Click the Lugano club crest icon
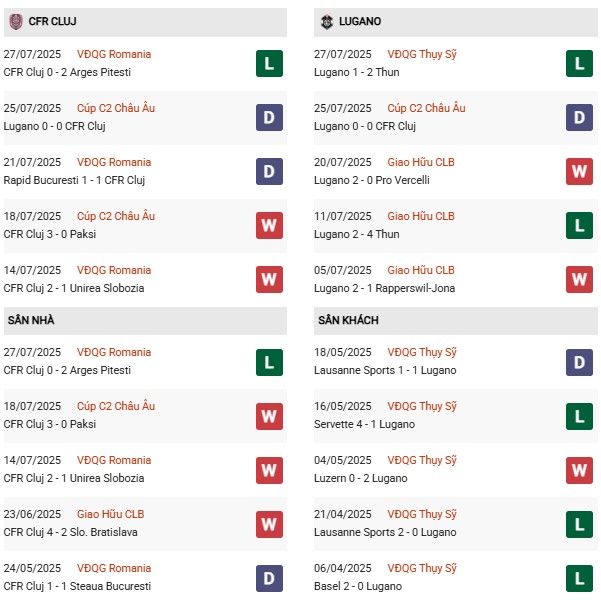This screenshot has width=601, height=600. (327, 21)
